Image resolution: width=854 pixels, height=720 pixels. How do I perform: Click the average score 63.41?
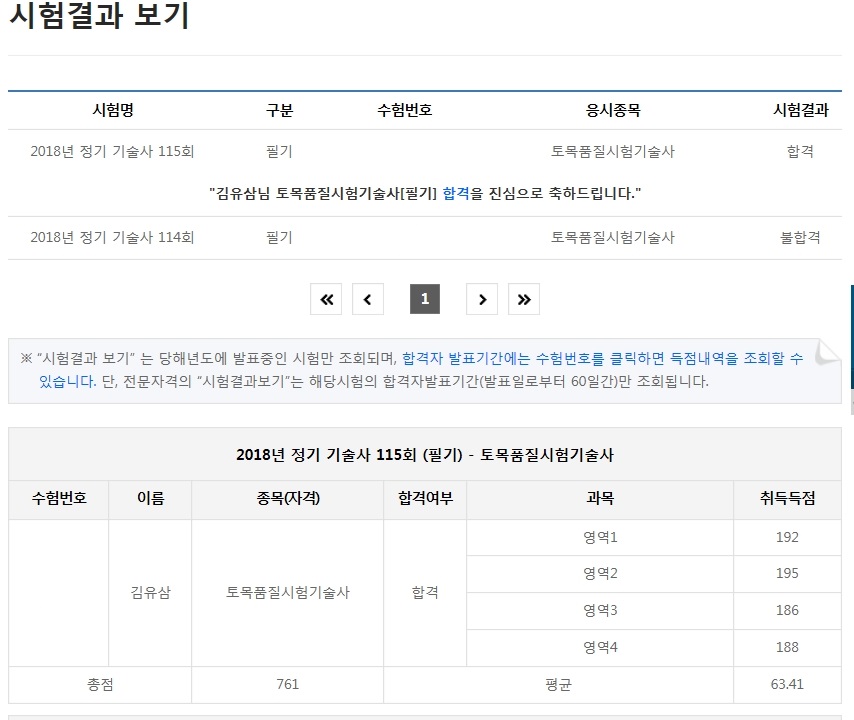coord(787,685)
